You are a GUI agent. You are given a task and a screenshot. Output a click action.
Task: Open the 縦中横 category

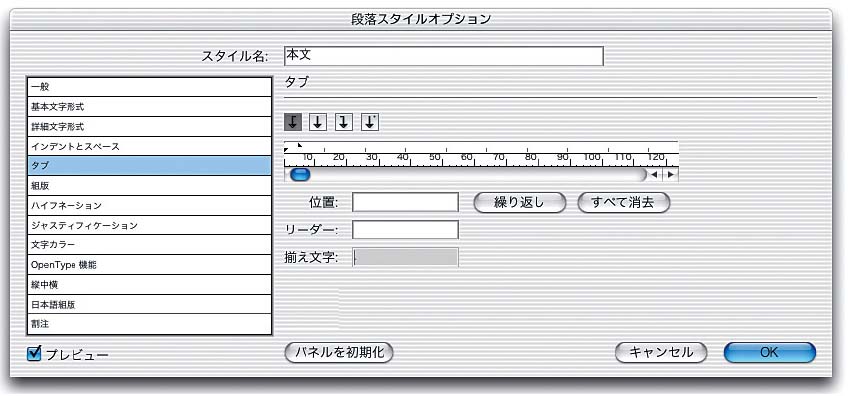point(149,284)
